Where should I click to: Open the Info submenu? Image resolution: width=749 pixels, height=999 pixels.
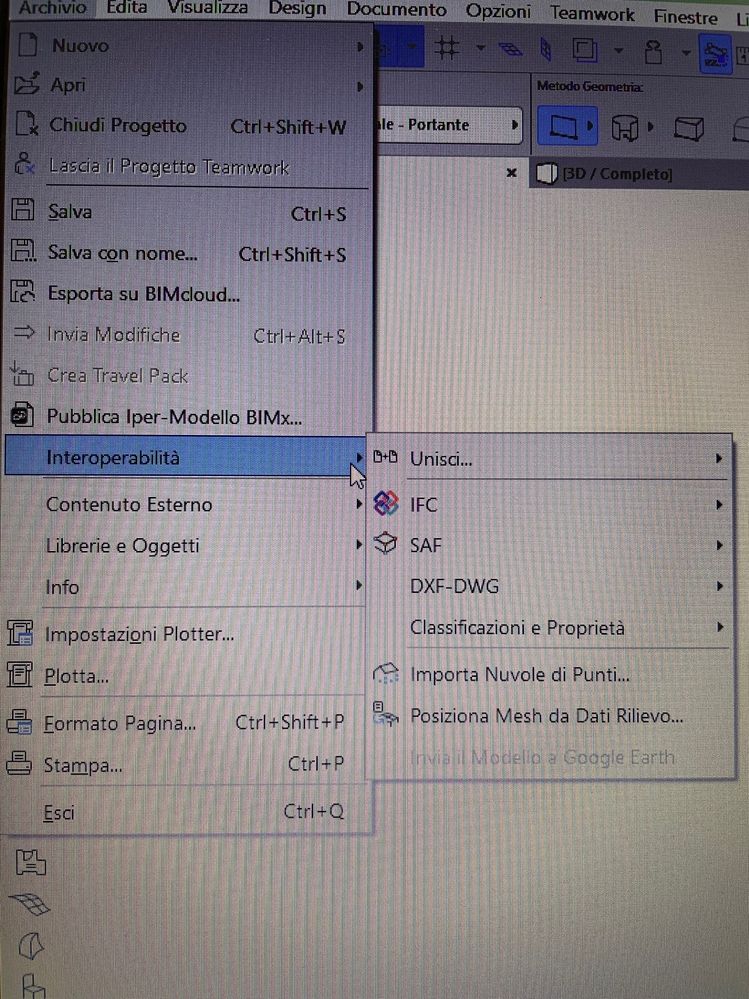186,587
